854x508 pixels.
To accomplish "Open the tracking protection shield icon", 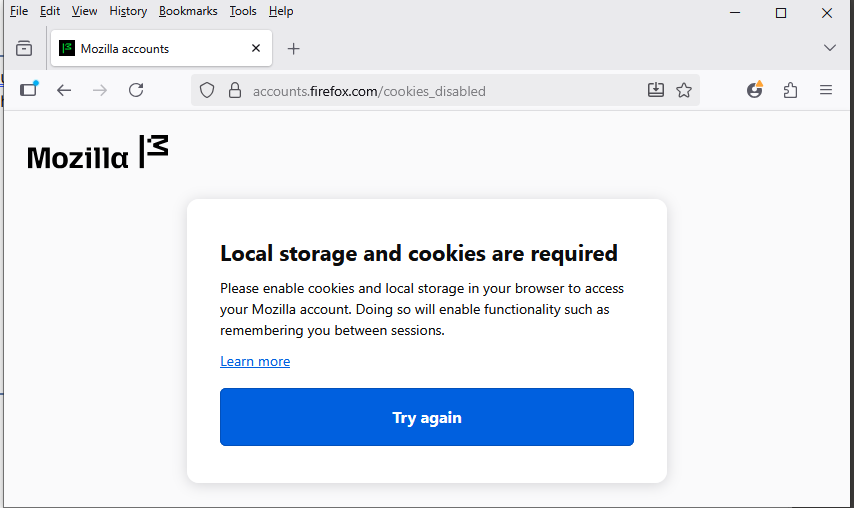I will point(207,90).
